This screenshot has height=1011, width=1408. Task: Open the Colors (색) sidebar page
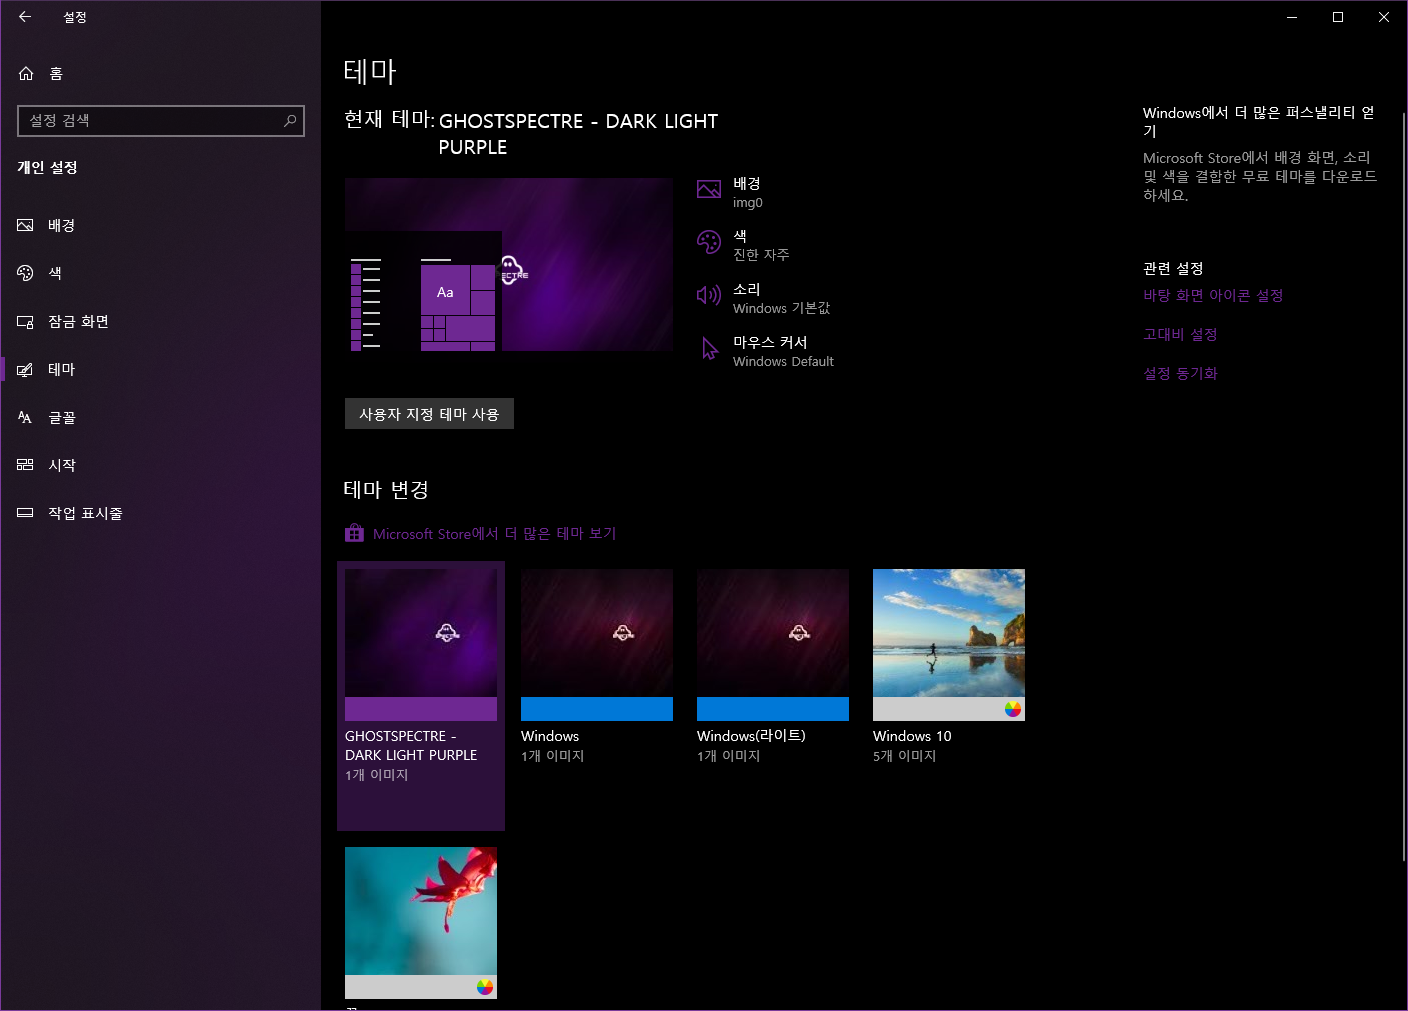pos(160,273)
